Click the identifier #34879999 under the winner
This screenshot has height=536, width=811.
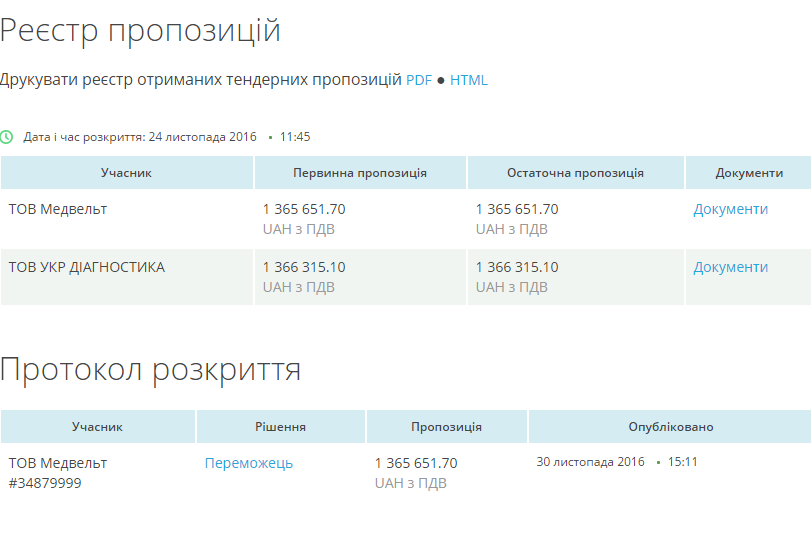pyautogui.click(x=45, y=483)
